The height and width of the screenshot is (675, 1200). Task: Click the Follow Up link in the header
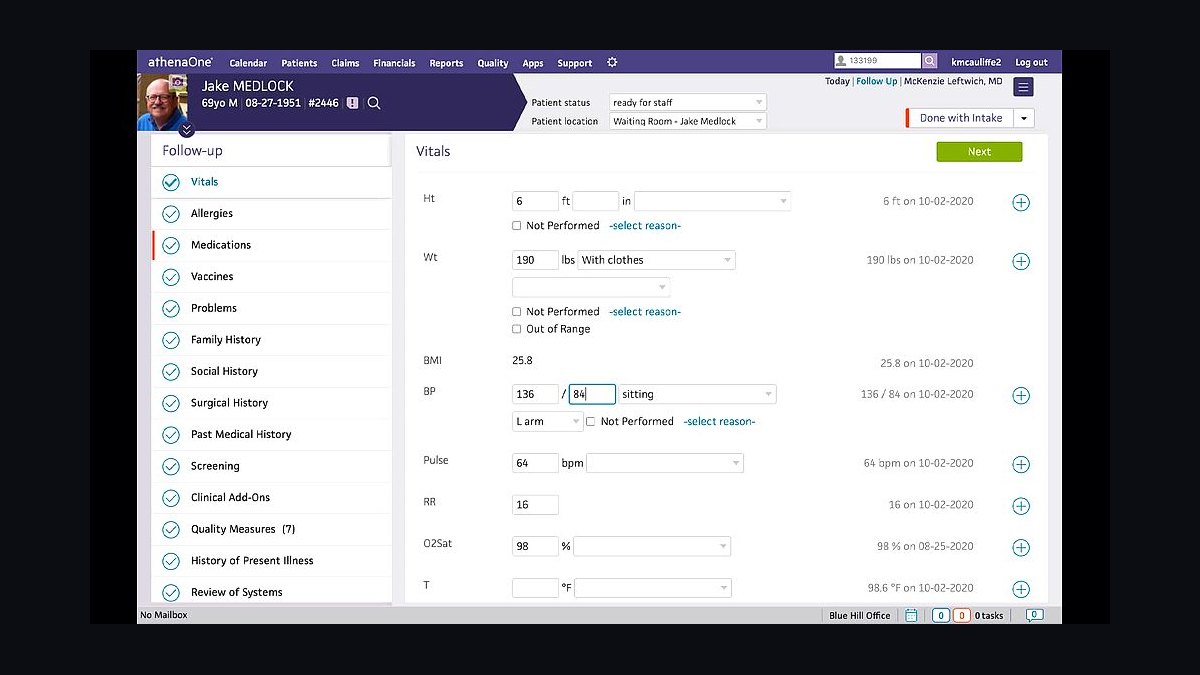(x=876, y=82)
